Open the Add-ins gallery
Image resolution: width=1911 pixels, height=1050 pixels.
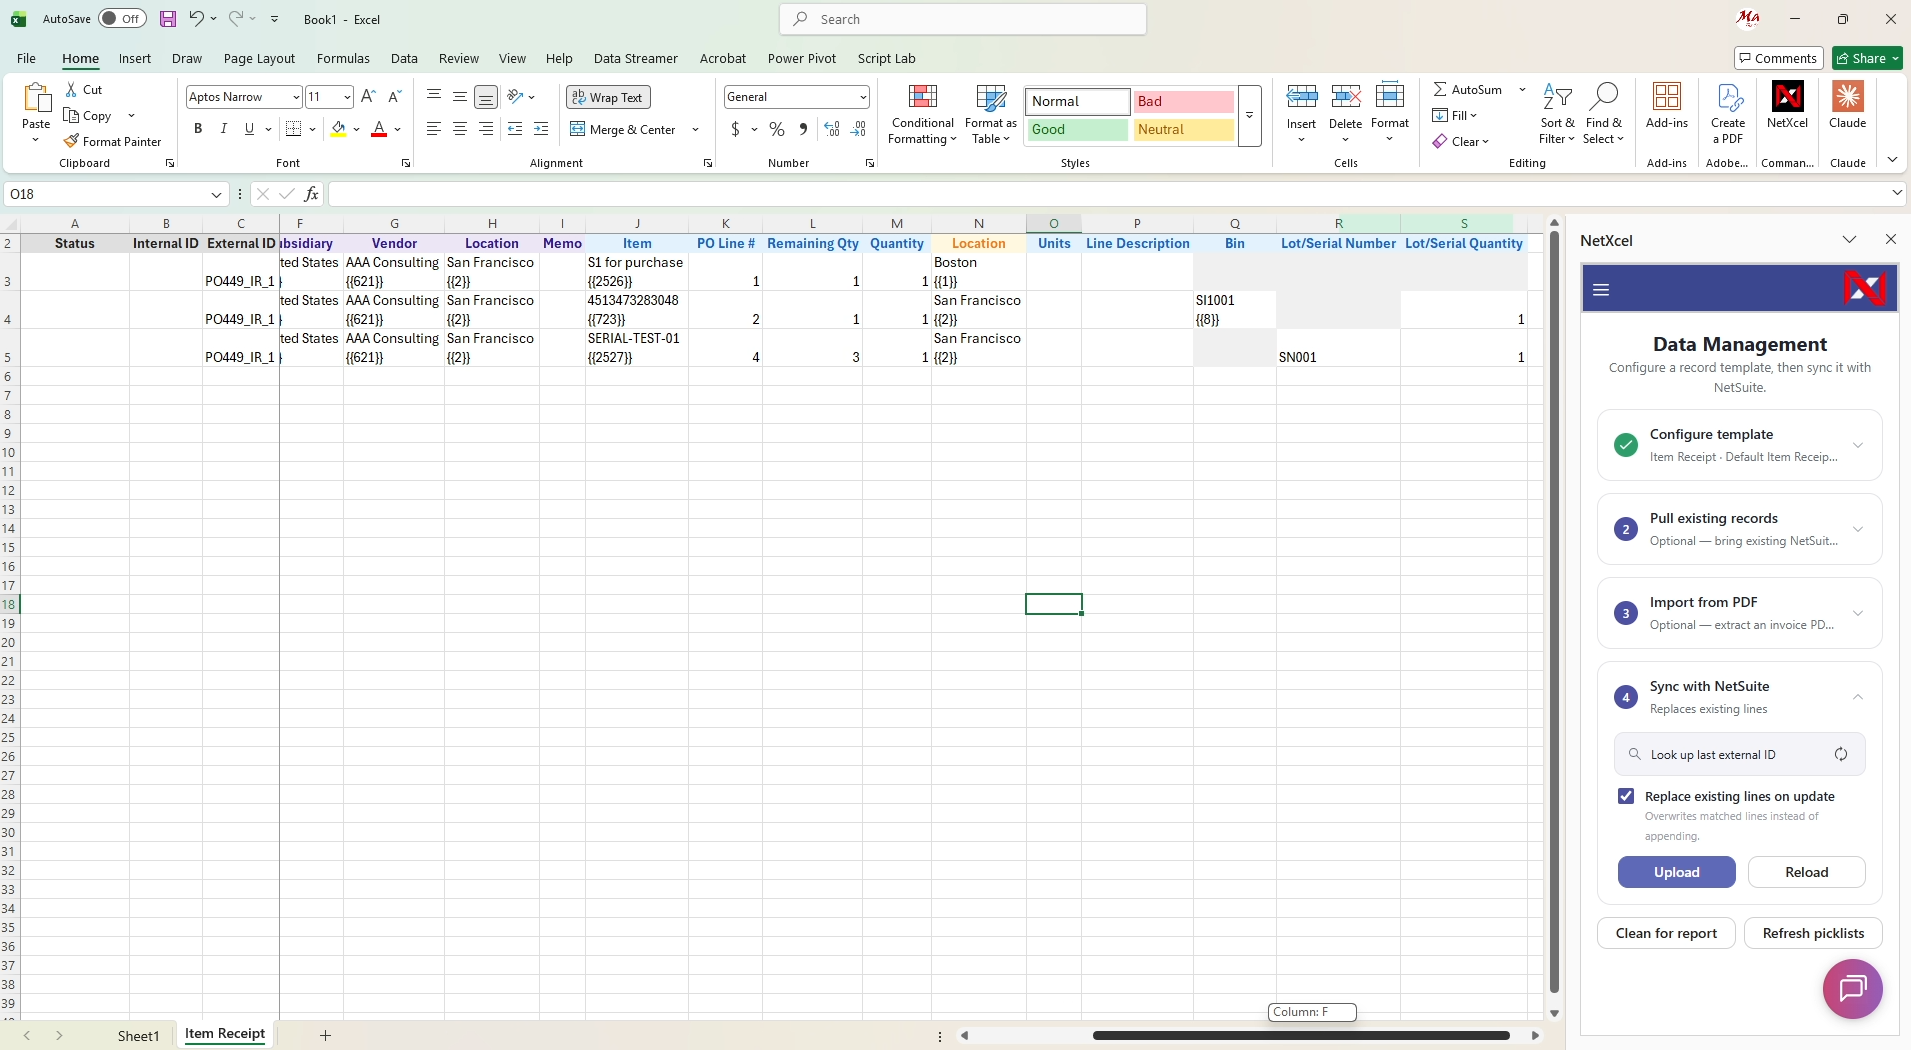[1667, 106]
